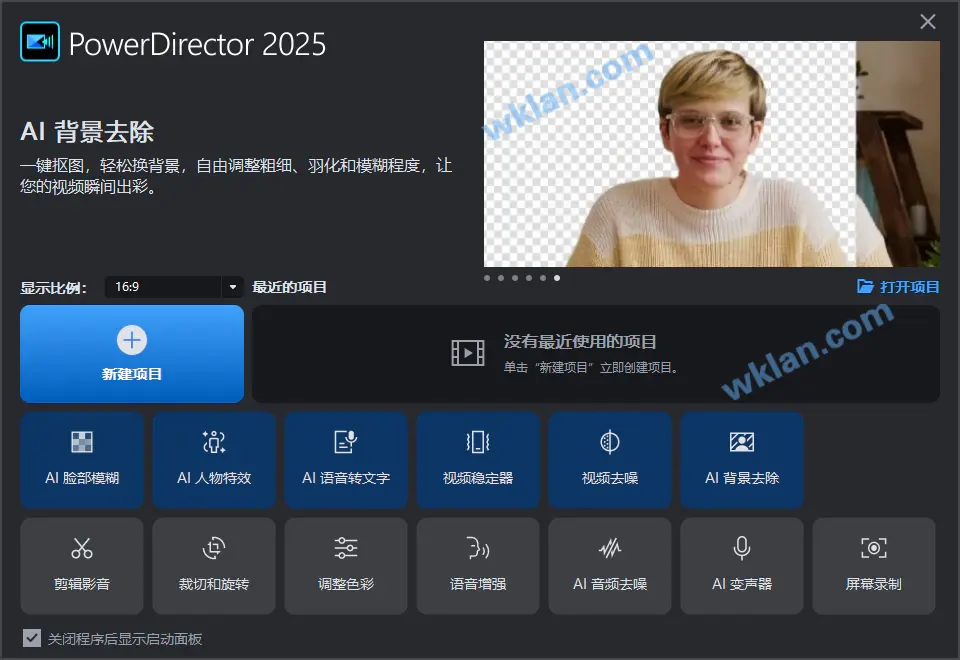Viewport: 960px width, 660px height.
Task: Open the 视频去噪 tool
Action: click(x=610, y=460)
